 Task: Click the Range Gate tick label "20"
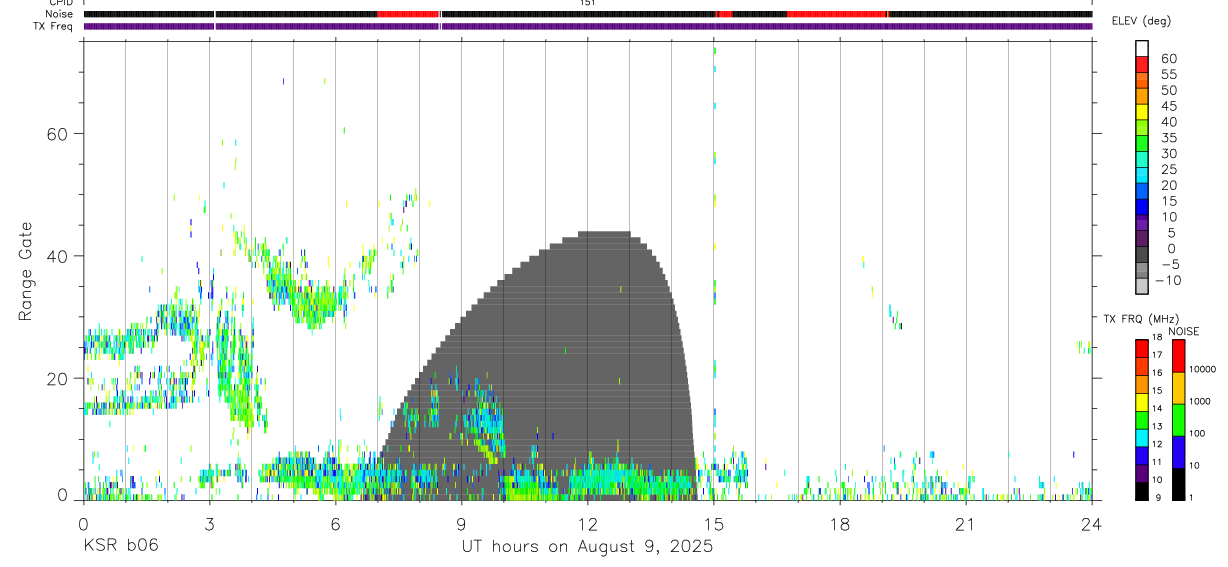(58, 378)
